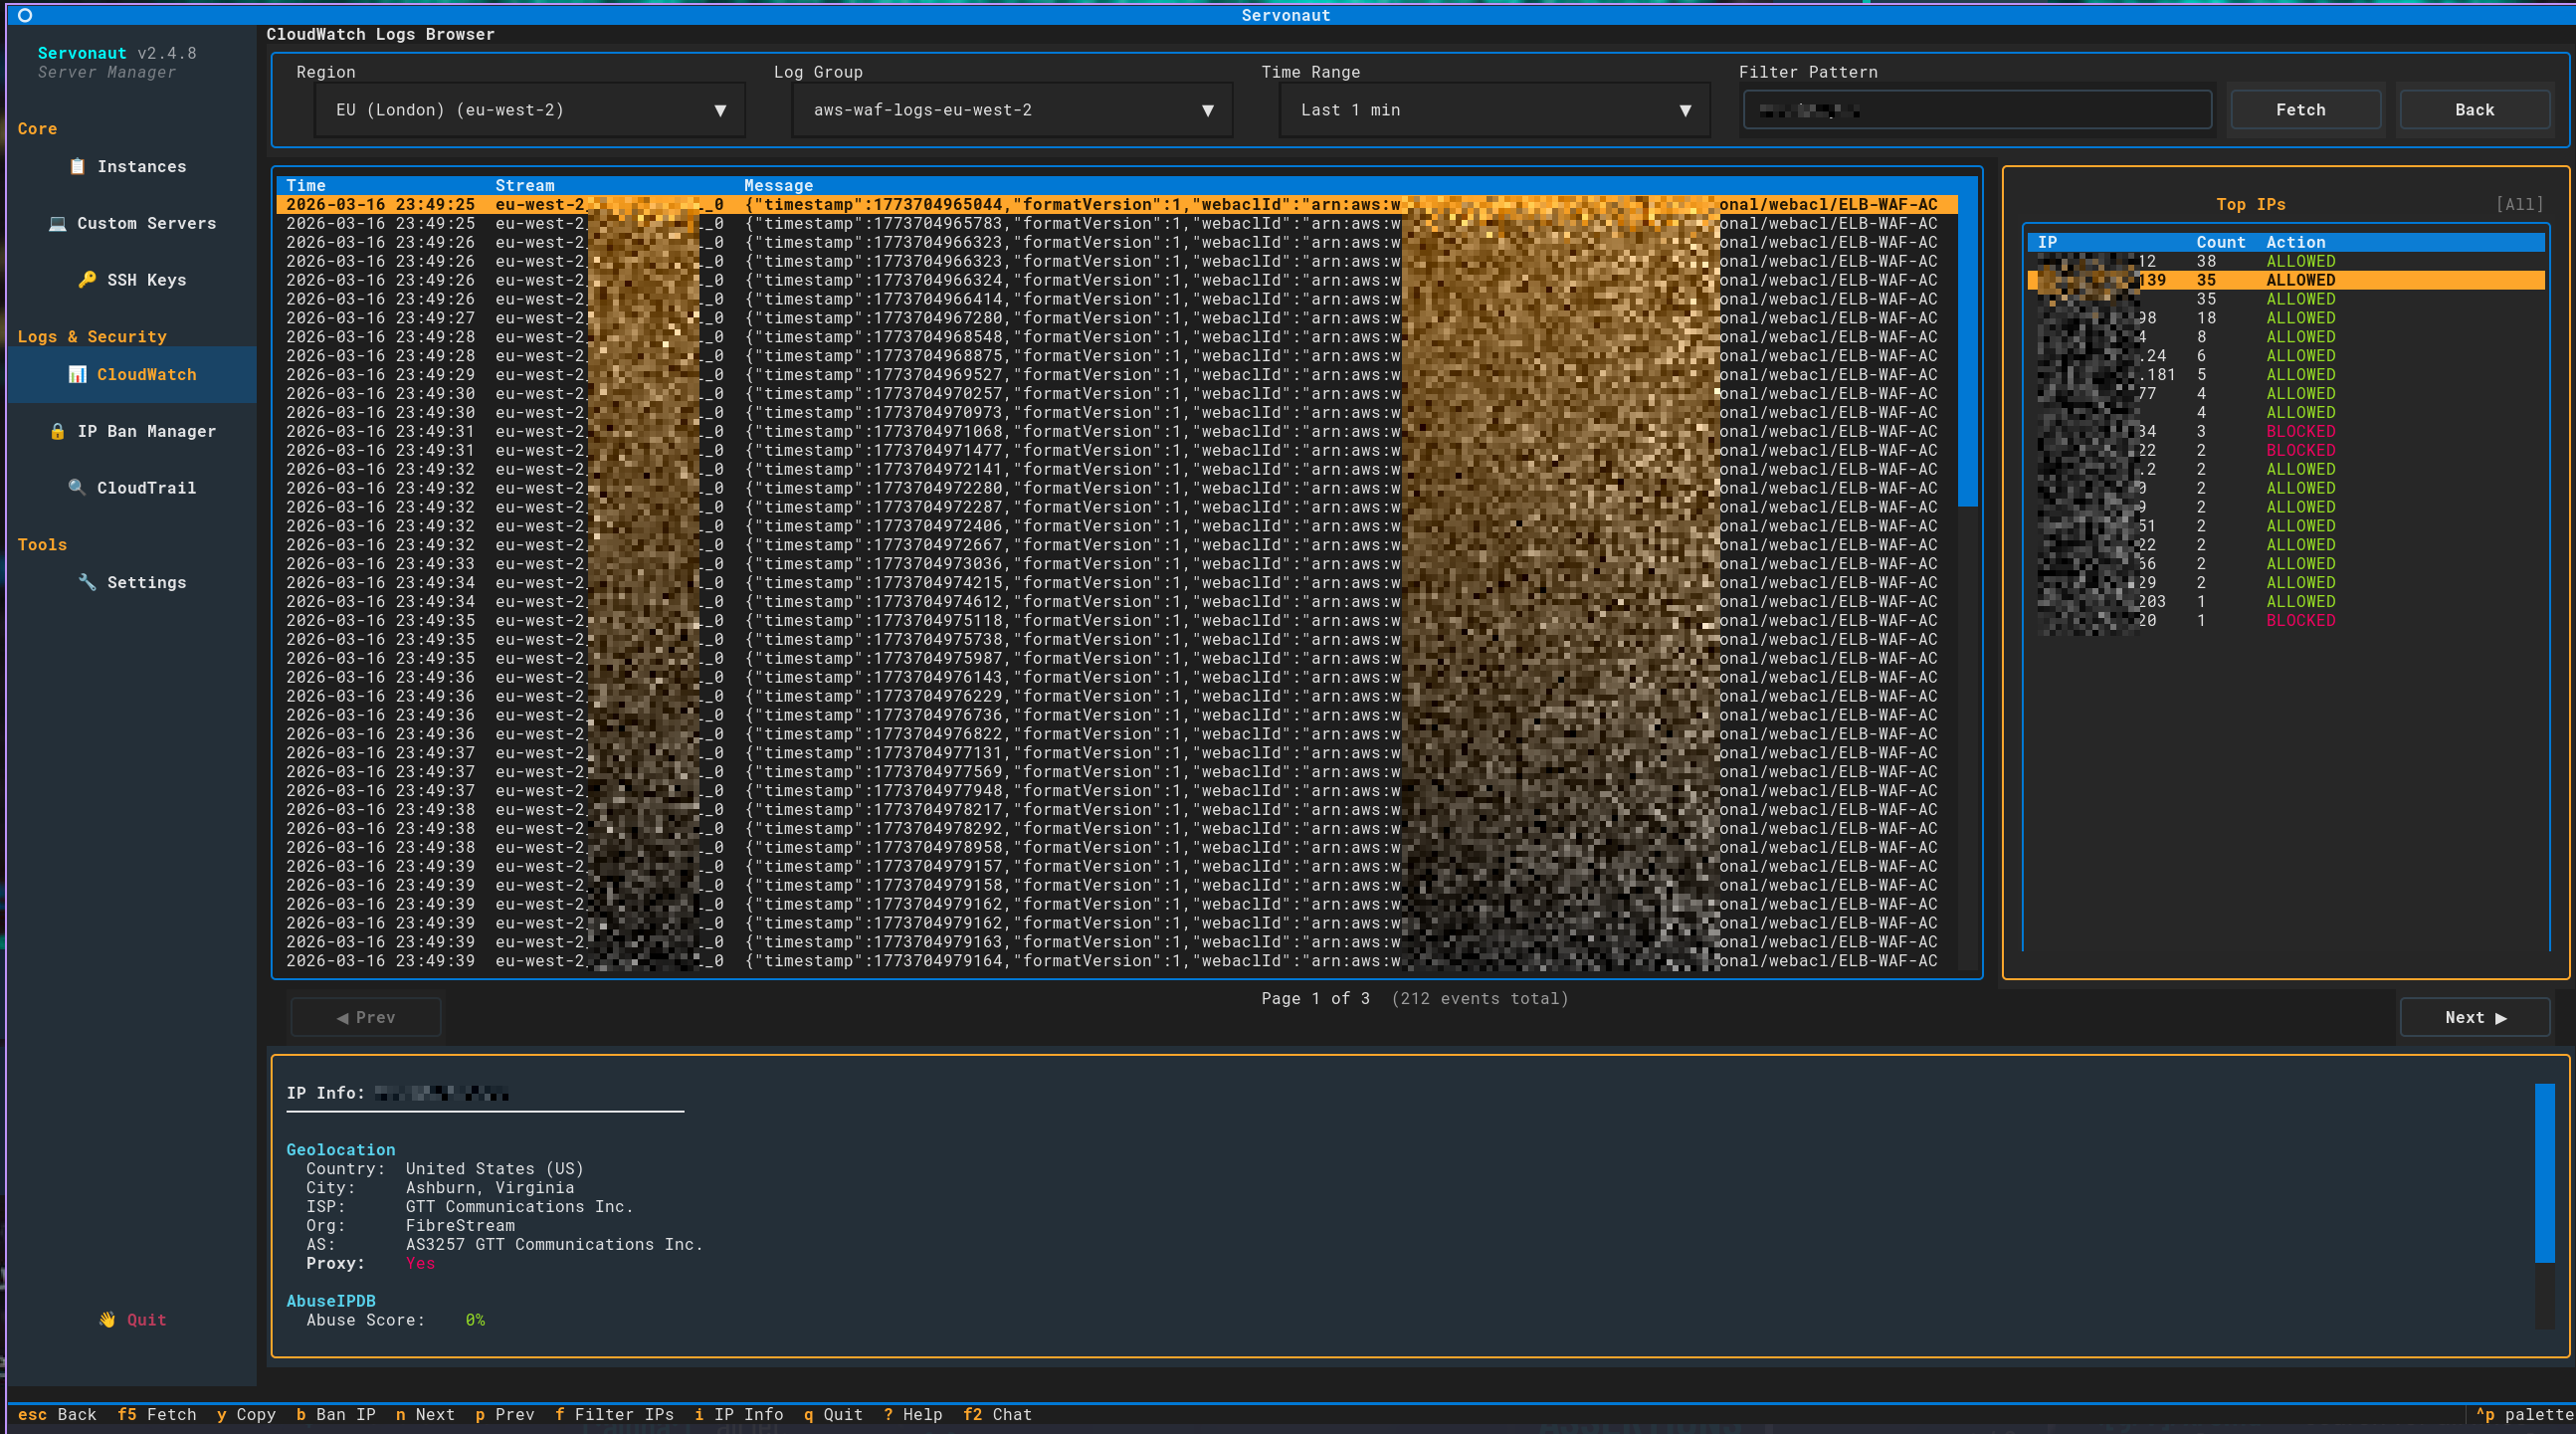Sort logs by Time column header
The height and width of the screenshot is (1434, 2576).
[x=306, y=185]
